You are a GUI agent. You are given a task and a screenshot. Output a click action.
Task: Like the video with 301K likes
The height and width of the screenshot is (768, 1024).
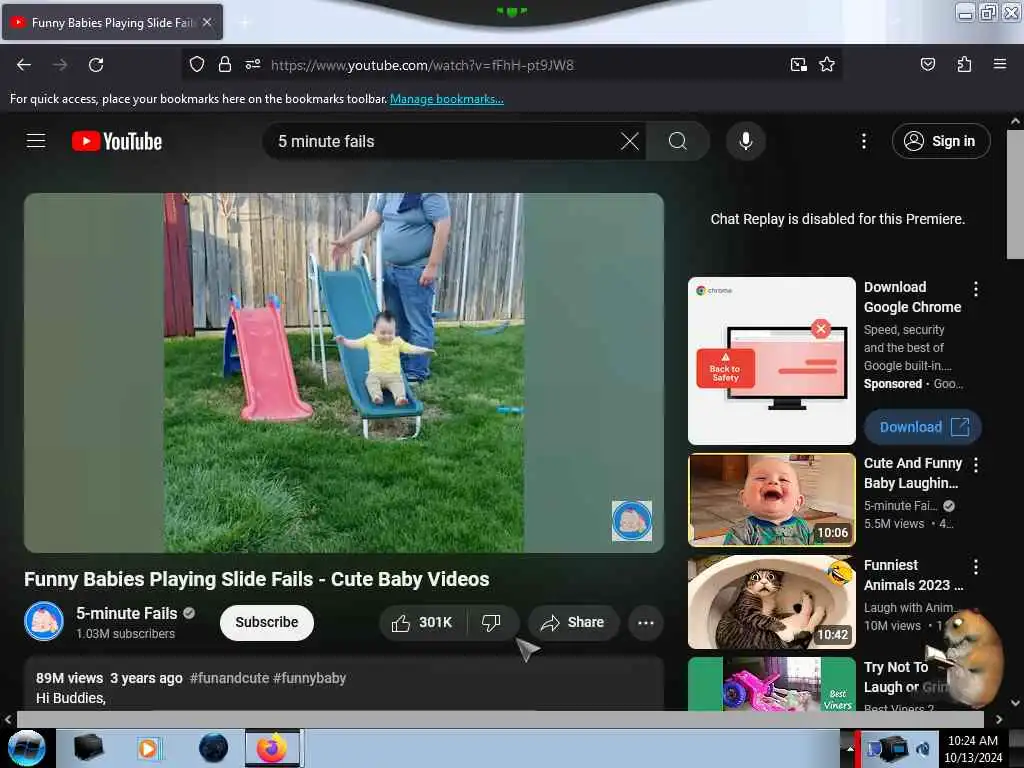[x=423, y=622]
